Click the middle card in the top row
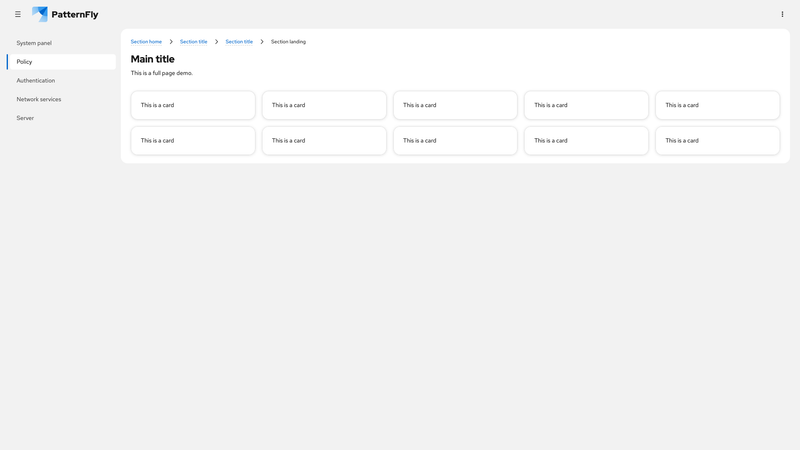The width and height of the screenshot is (800, 450). click(455, 105)
